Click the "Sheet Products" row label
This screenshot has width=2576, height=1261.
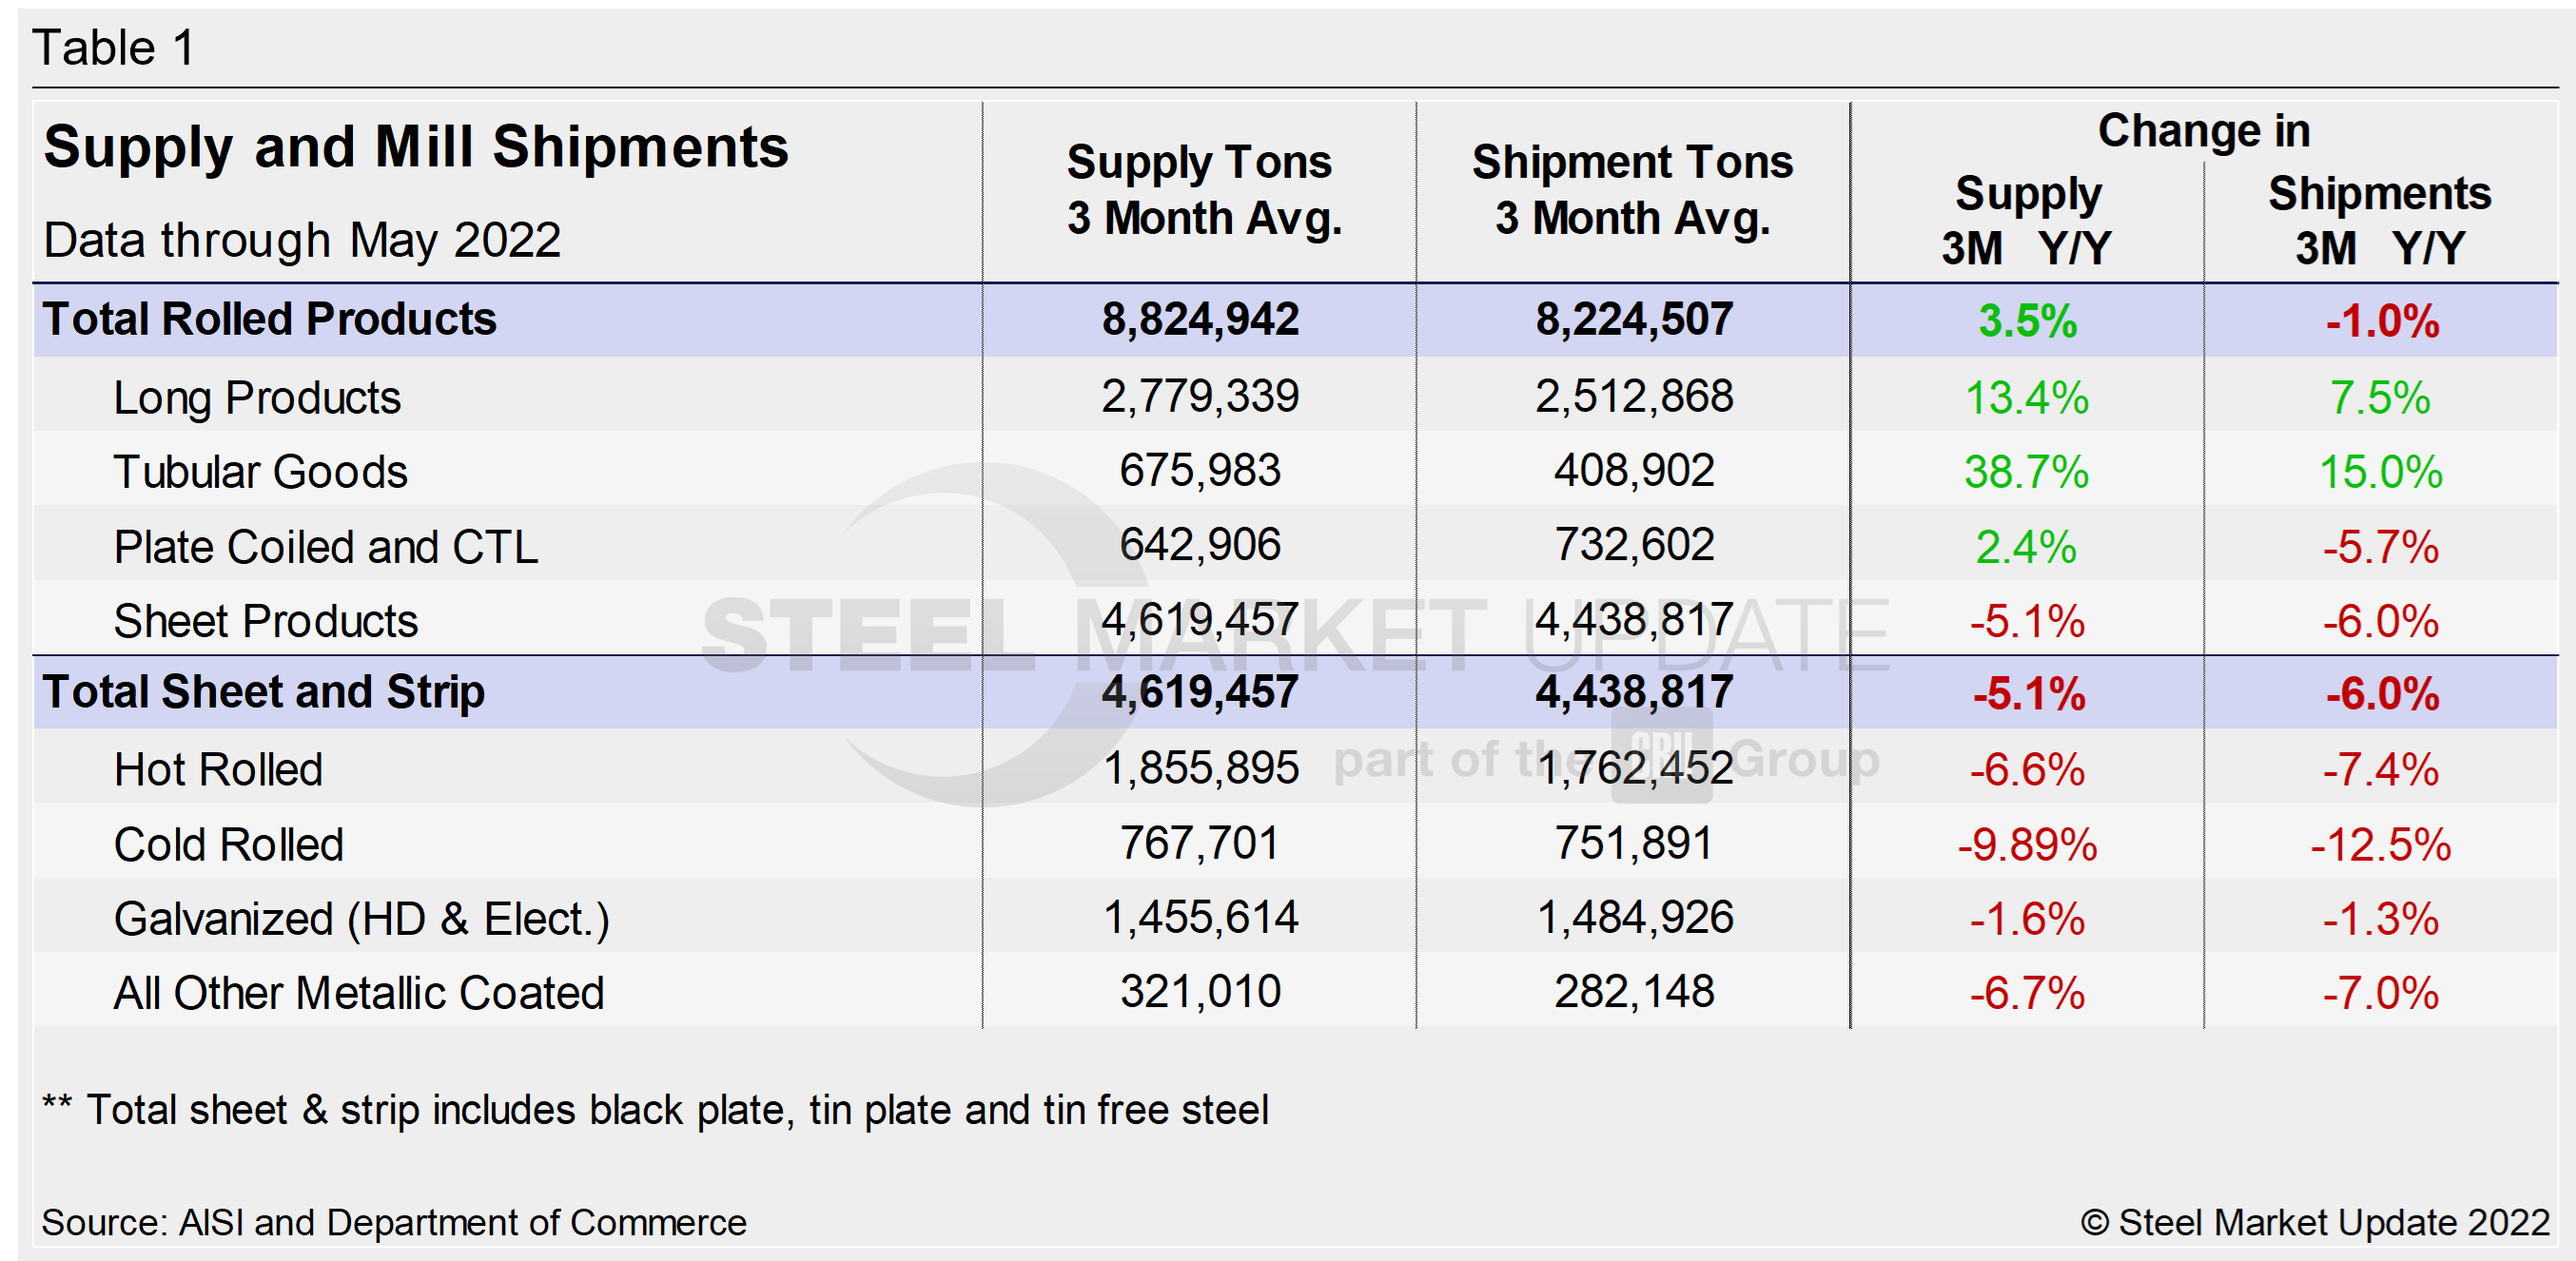pyautogui.click(x=265, y=621)
